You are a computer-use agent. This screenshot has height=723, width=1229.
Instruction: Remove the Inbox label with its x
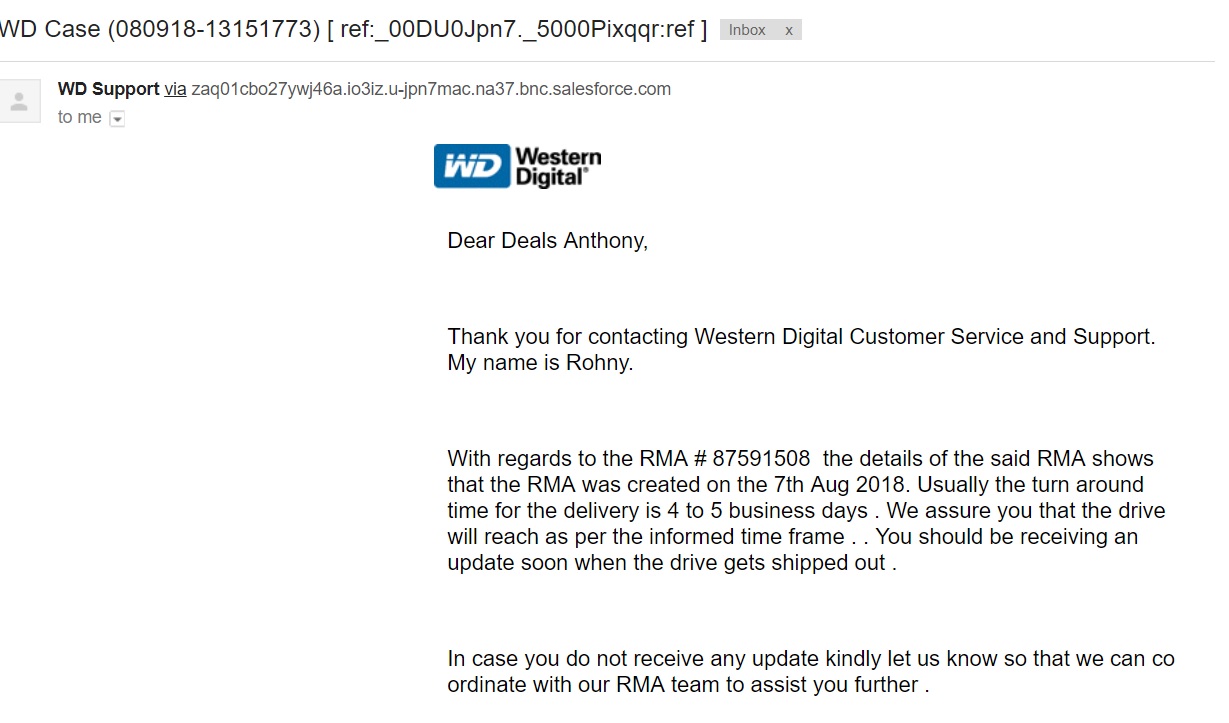tap(788, 31)
